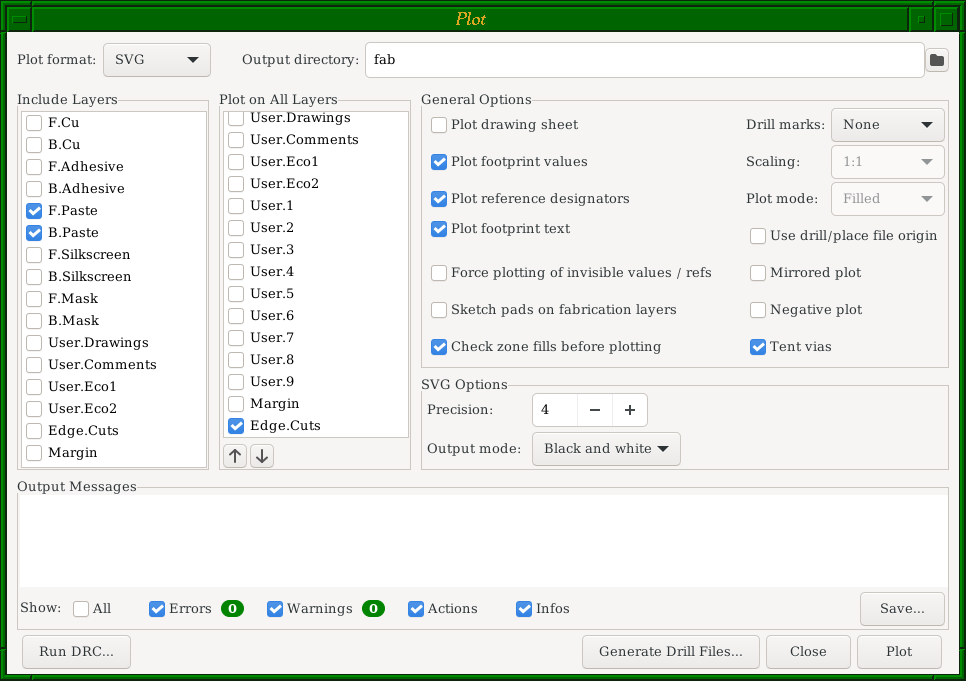
Task: Decrease SVG precision with minus button
Action: [594, 410]
